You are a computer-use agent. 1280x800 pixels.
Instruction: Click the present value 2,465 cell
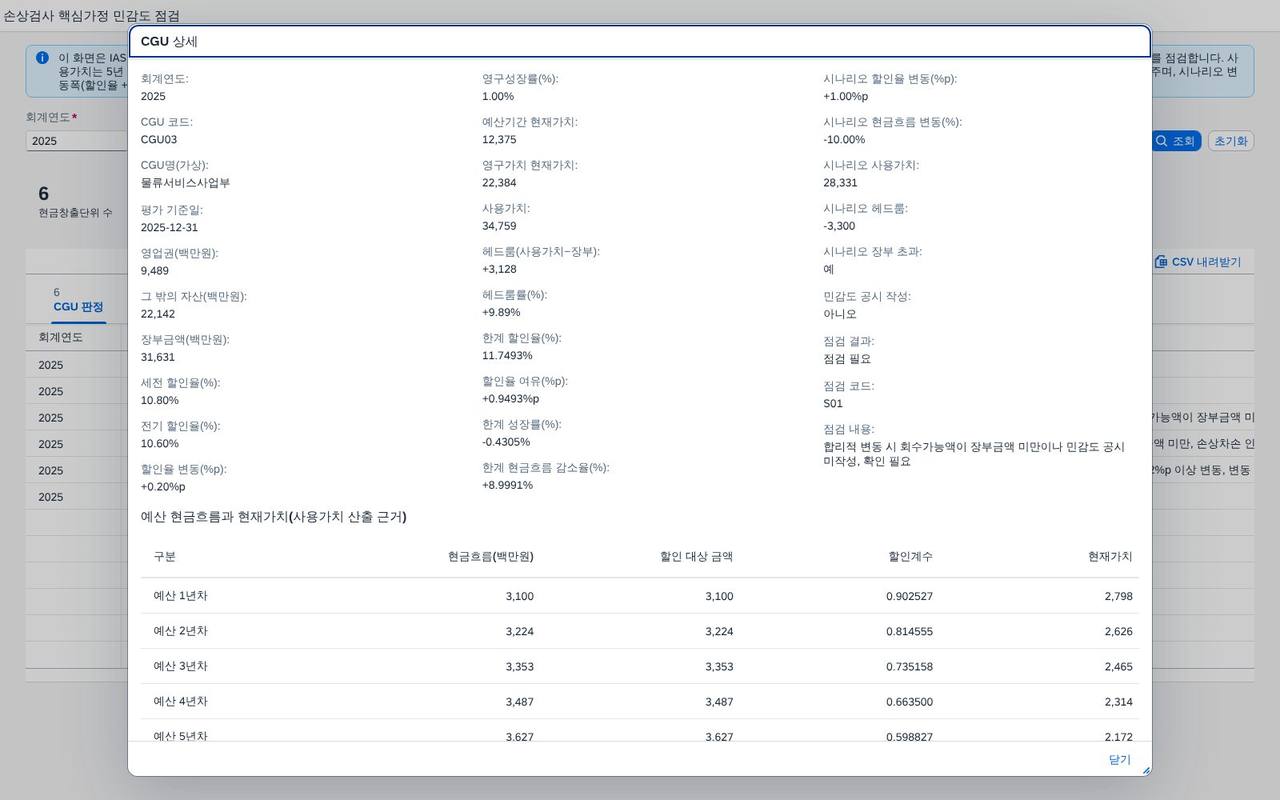click(x=1118, y=666)
